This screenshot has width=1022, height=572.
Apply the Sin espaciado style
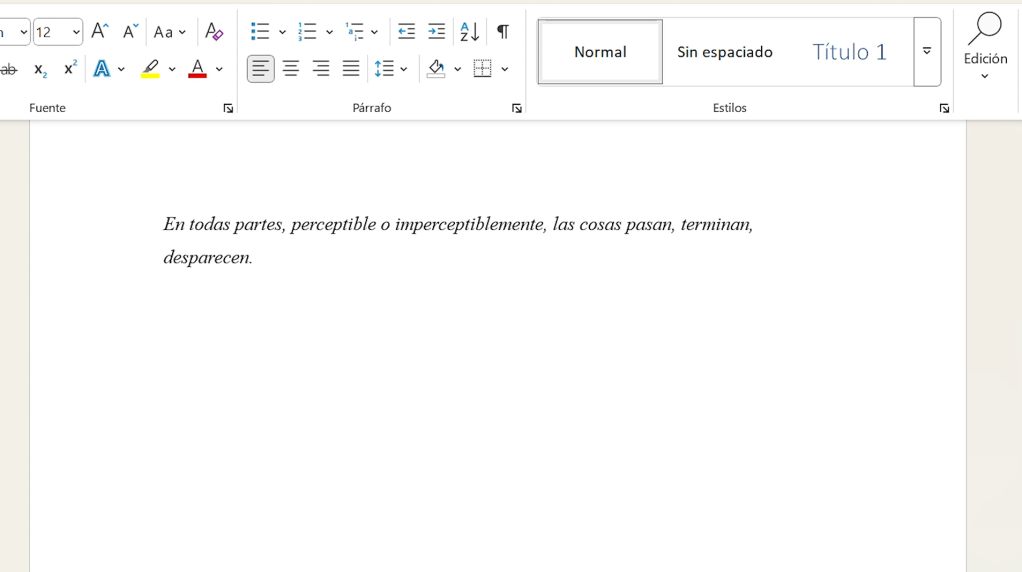(x=725, y=52)
